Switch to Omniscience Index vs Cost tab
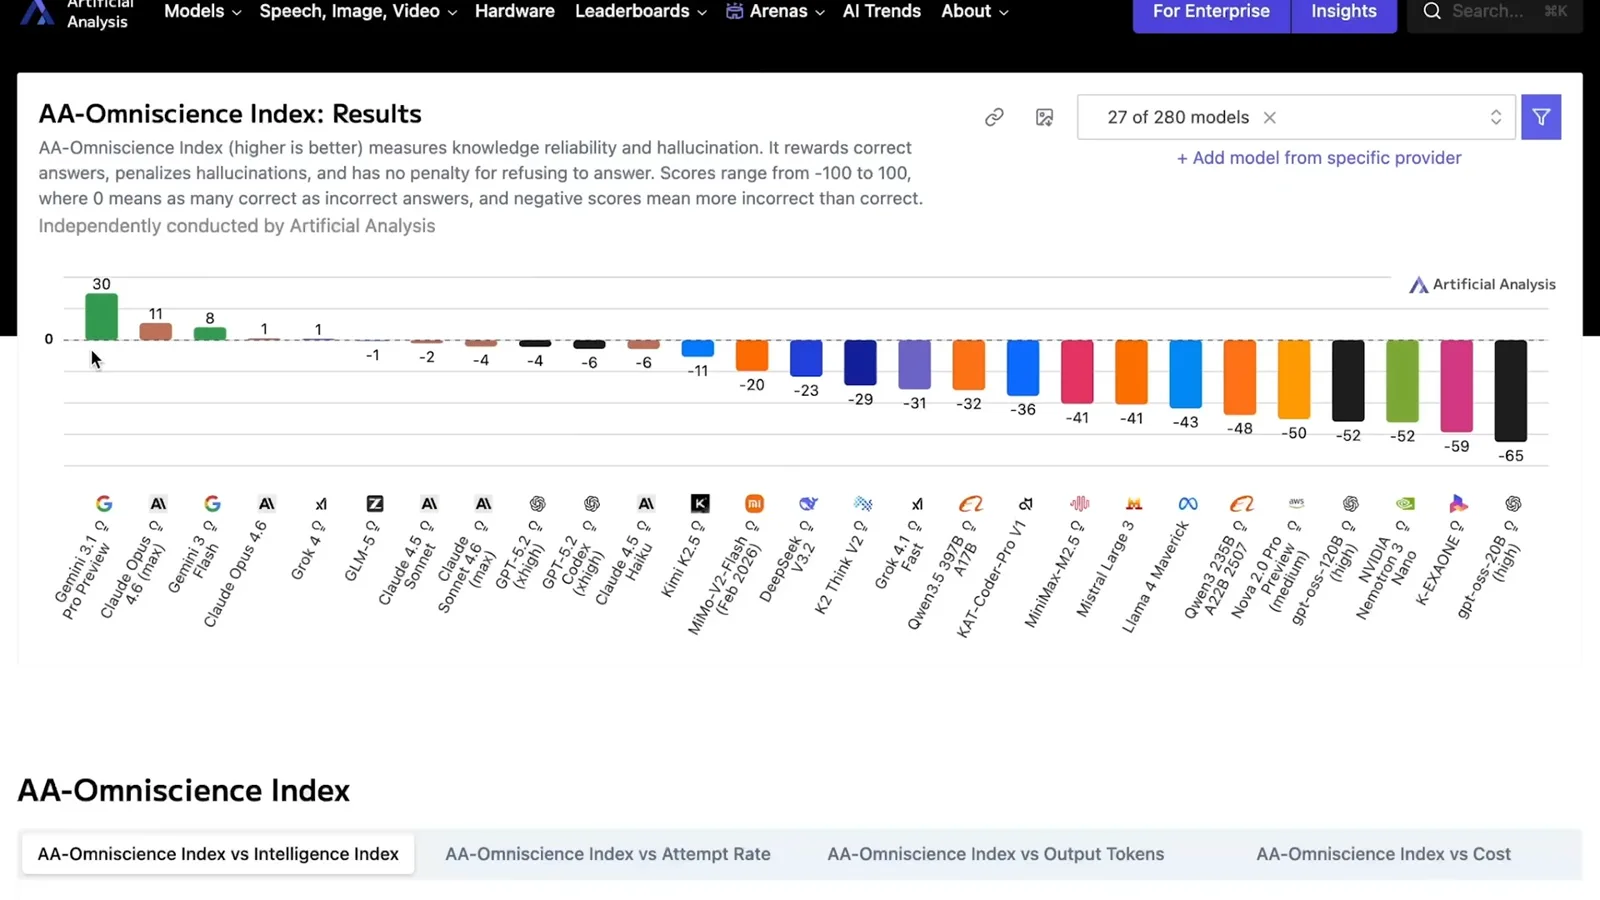Image resolution: width=1600 pixels, height=900 pixels. point(1384,854)
